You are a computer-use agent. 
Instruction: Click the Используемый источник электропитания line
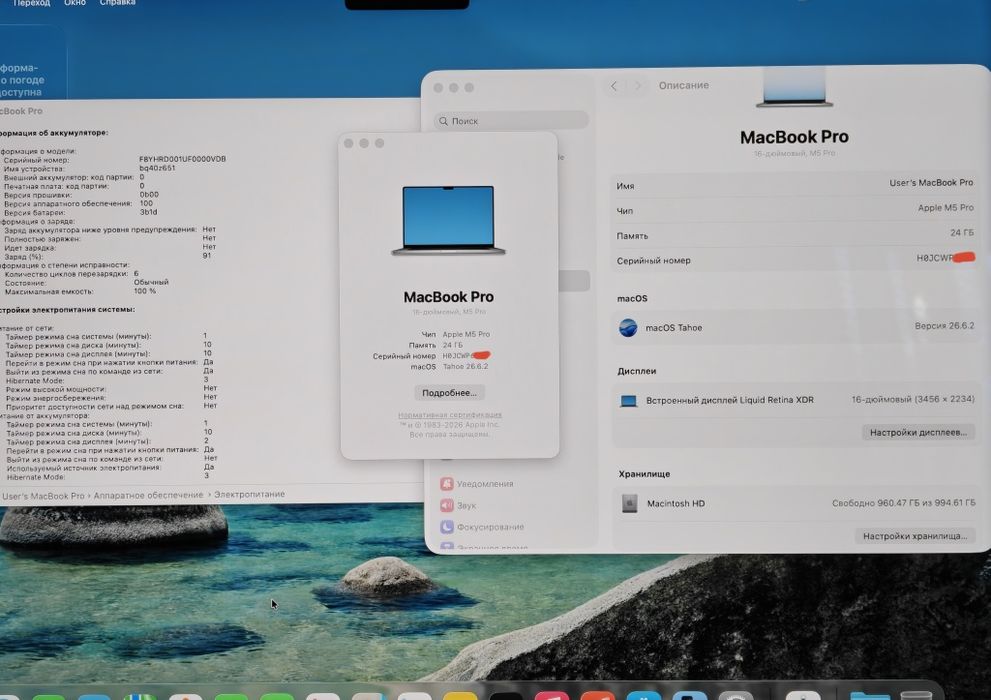[111, 468]
